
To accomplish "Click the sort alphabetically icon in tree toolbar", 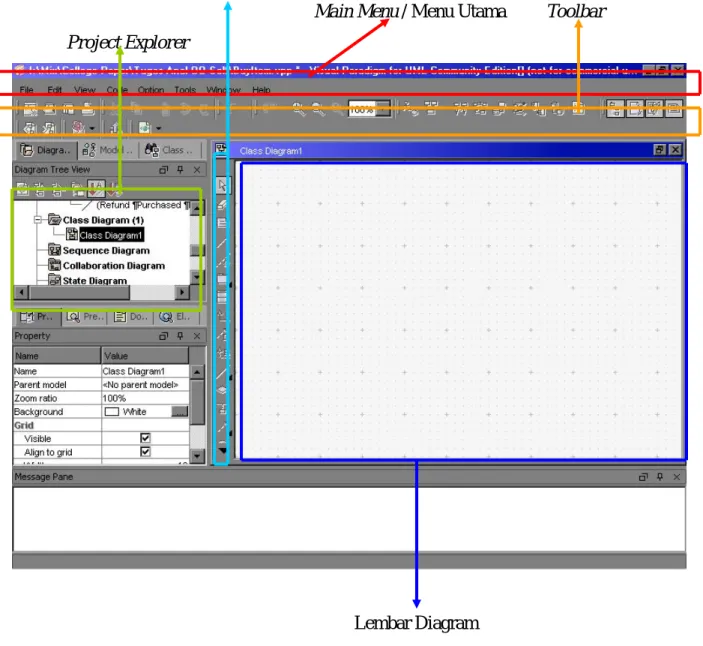I will tap(95, 189).
